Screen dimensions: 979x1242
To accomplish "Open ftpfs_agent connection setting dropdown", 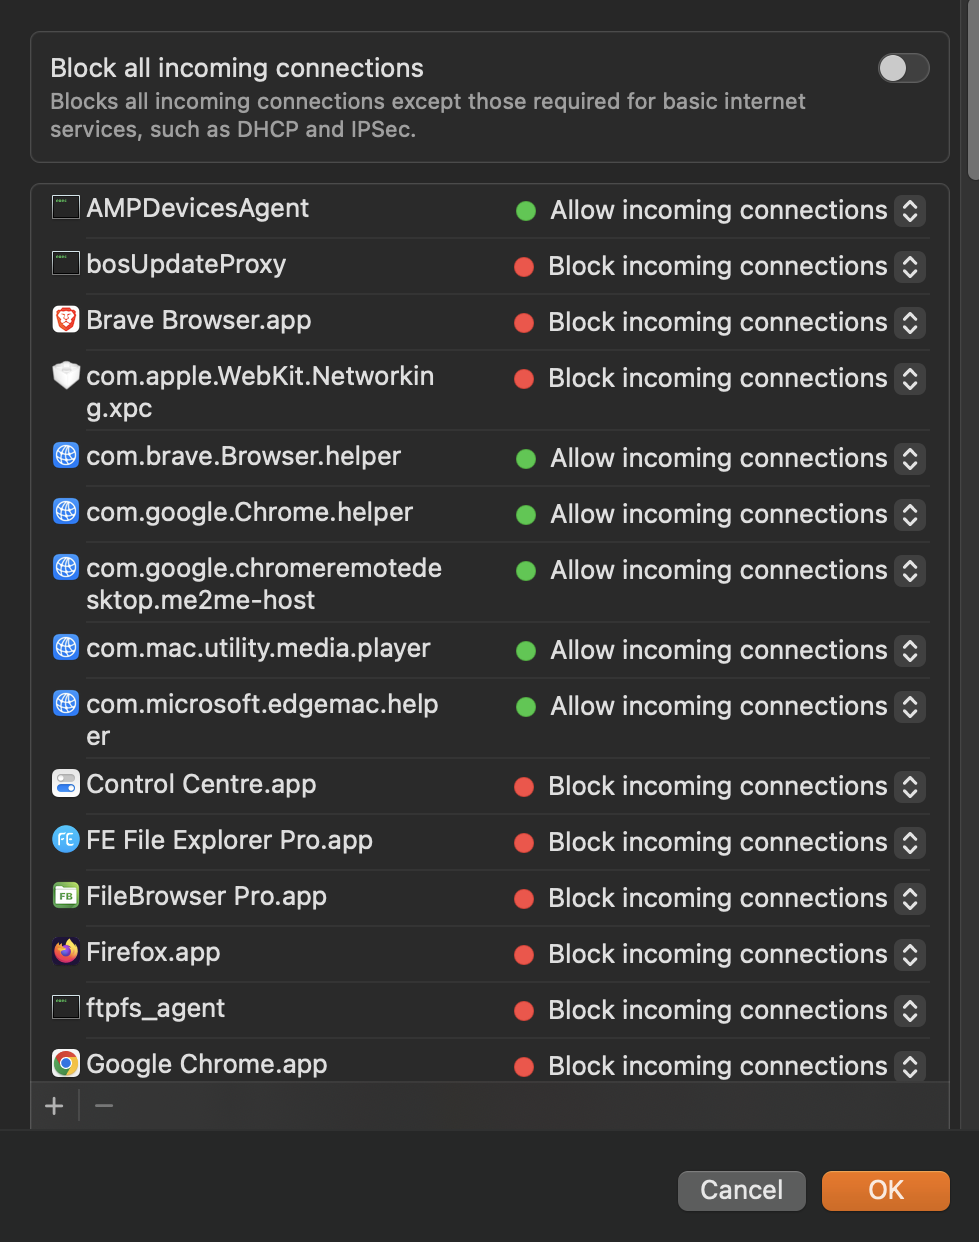I will 909,1011.
